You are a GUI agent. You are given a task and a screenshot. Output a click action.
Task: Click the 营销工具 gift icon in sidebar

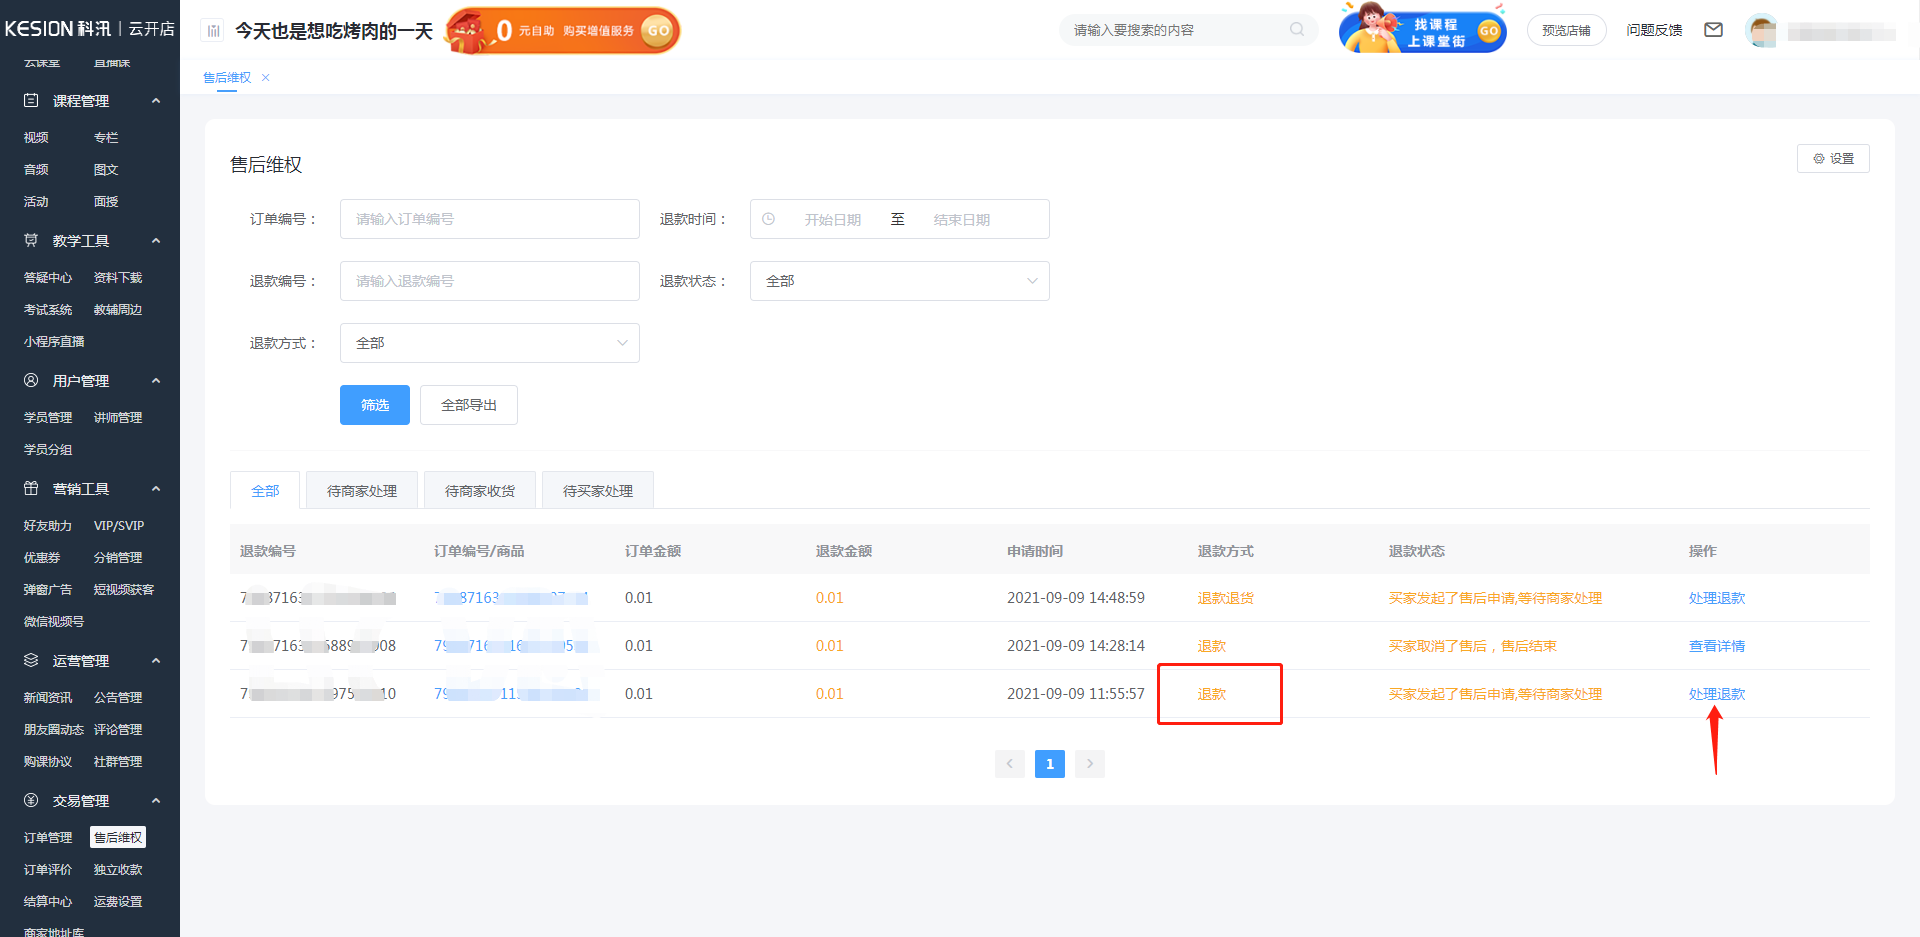(29, 488)
